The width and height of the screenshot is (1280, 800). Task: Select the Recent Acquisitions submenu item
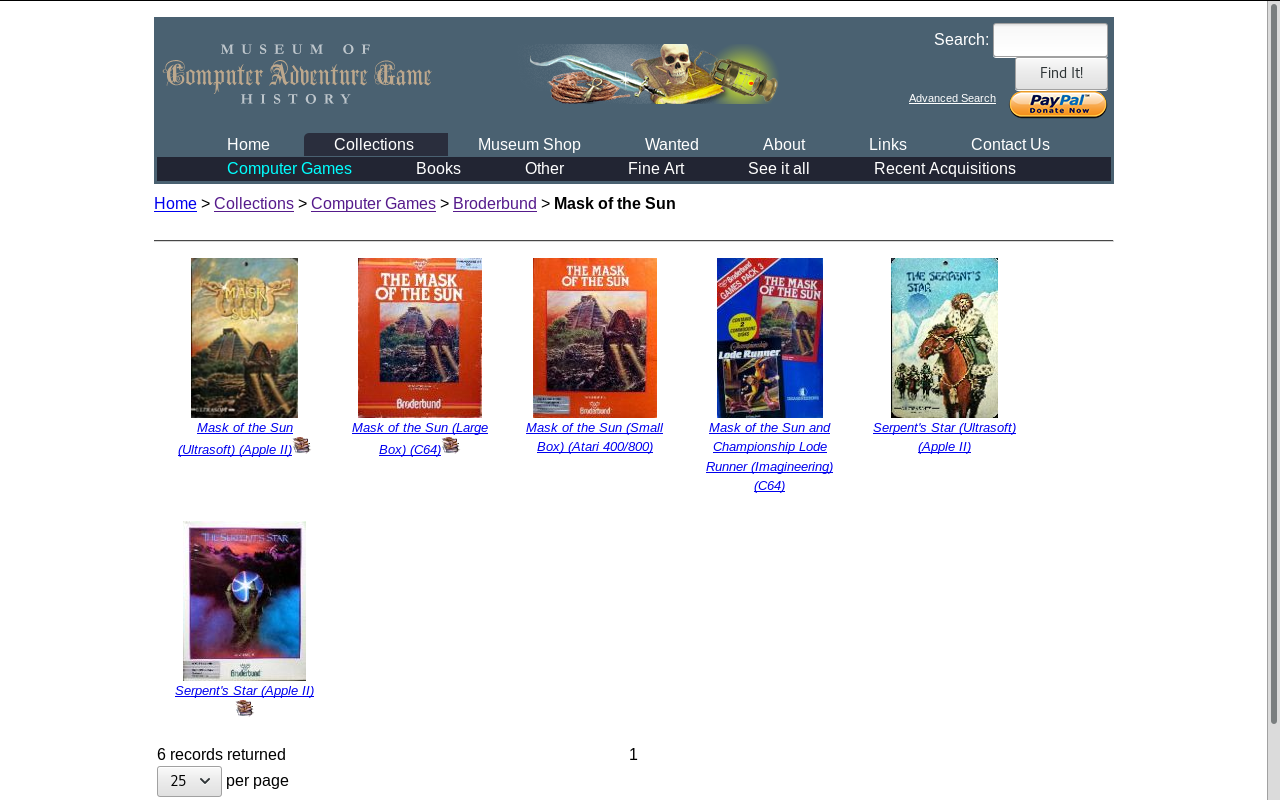tap(944, 169)
